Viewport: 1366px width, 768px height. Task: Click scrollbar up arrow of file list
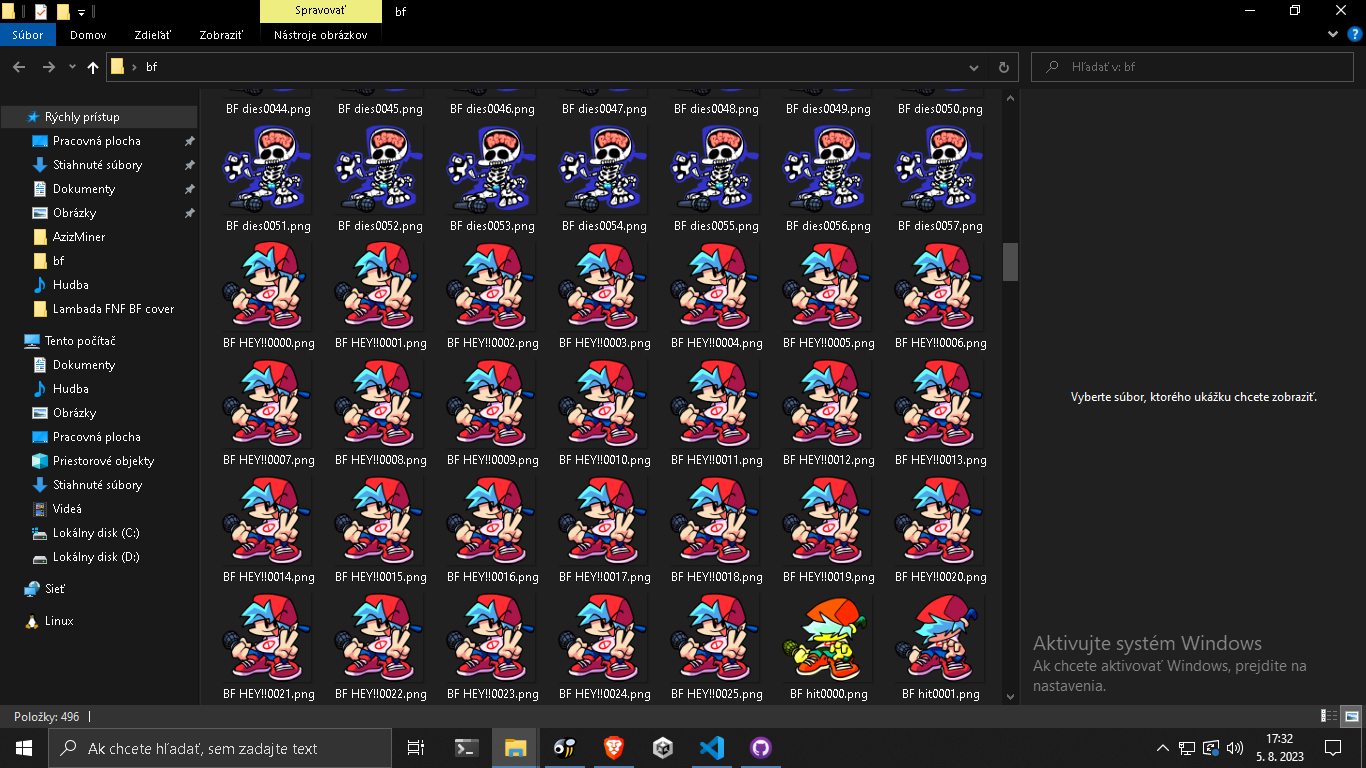1010,99
